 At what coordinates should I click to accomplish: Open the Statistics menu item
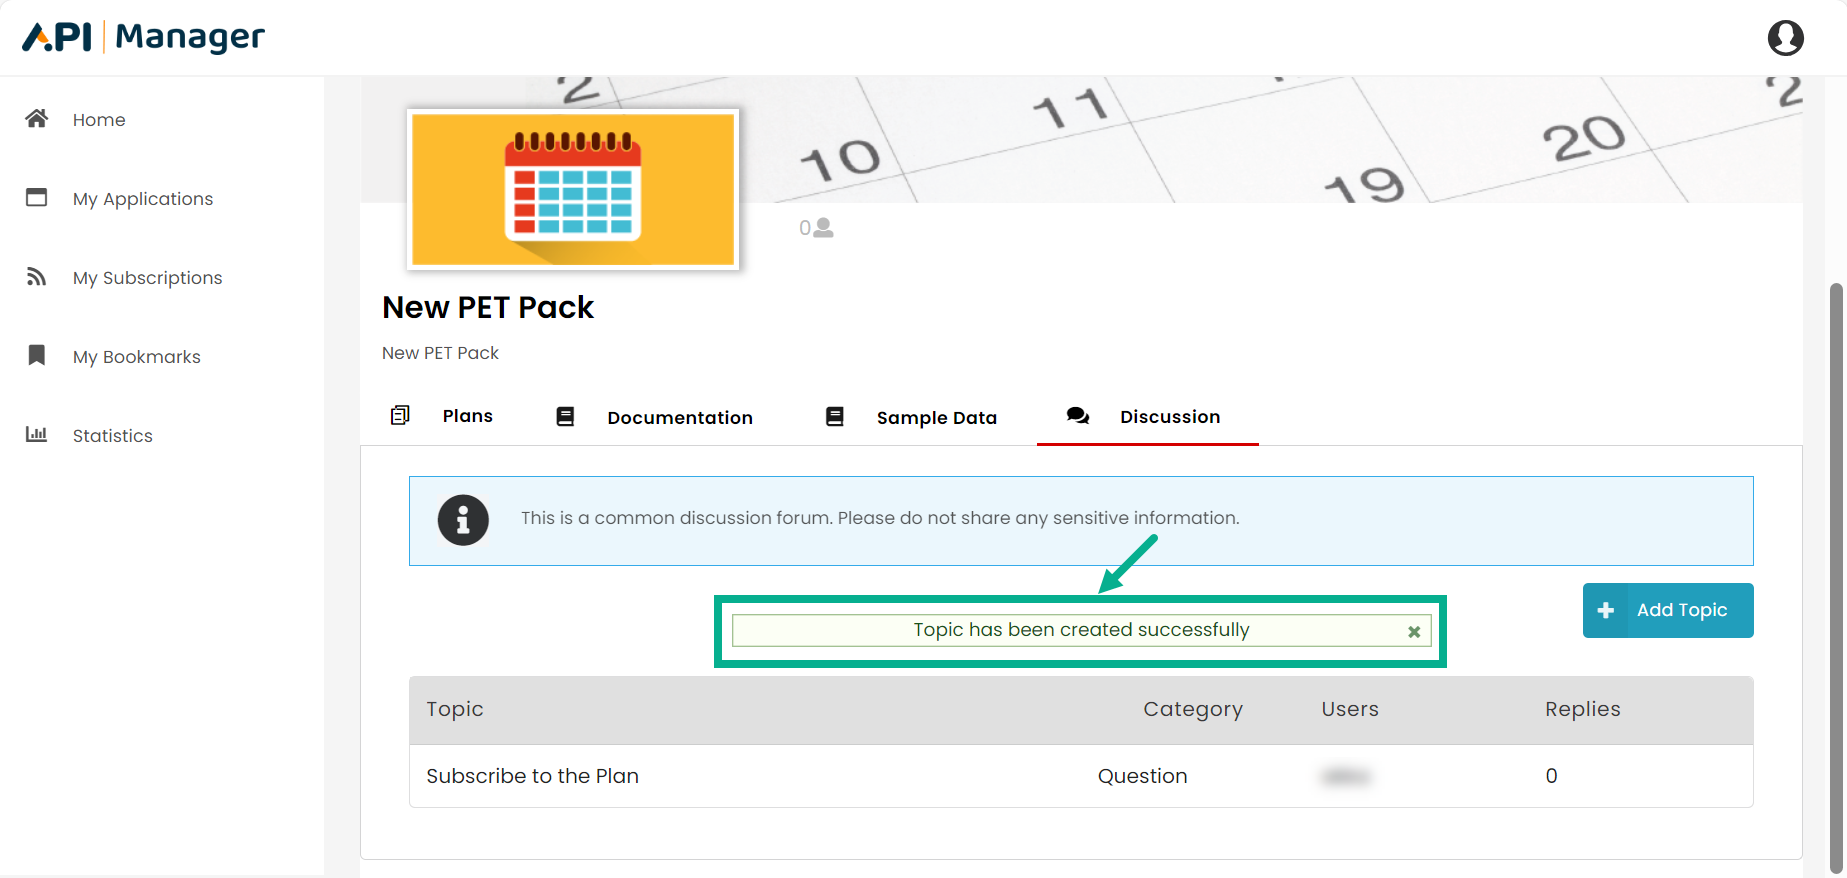112,436
